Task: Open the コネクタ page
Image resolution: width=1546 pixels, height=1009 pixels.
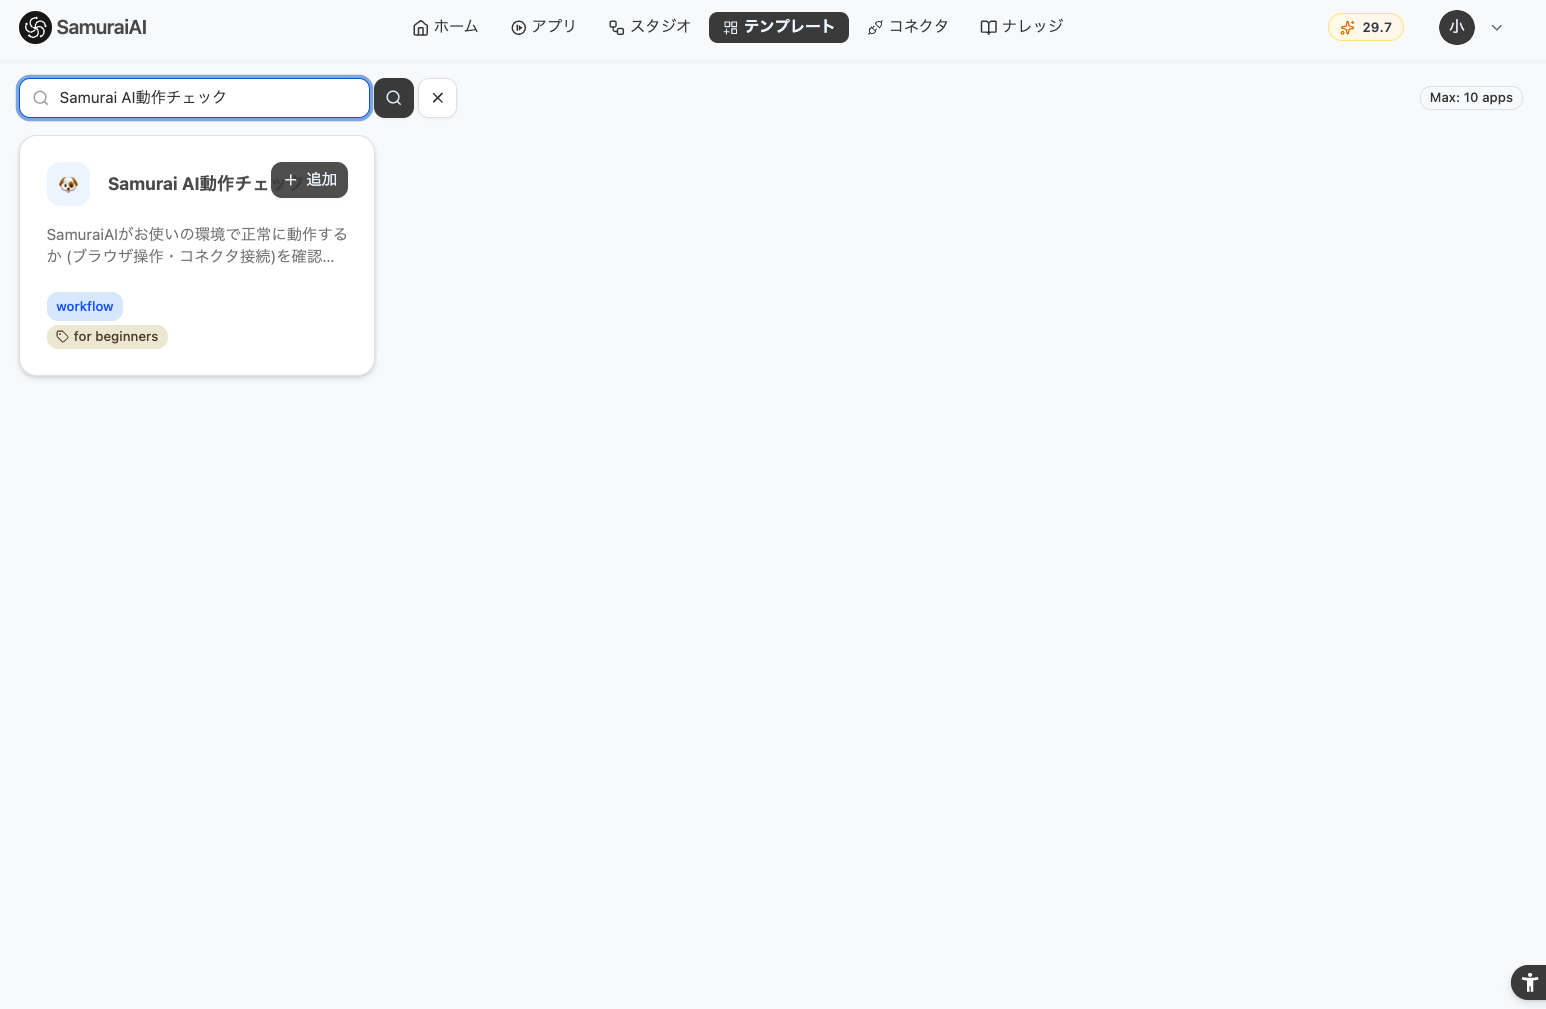Action: (907, 27)
